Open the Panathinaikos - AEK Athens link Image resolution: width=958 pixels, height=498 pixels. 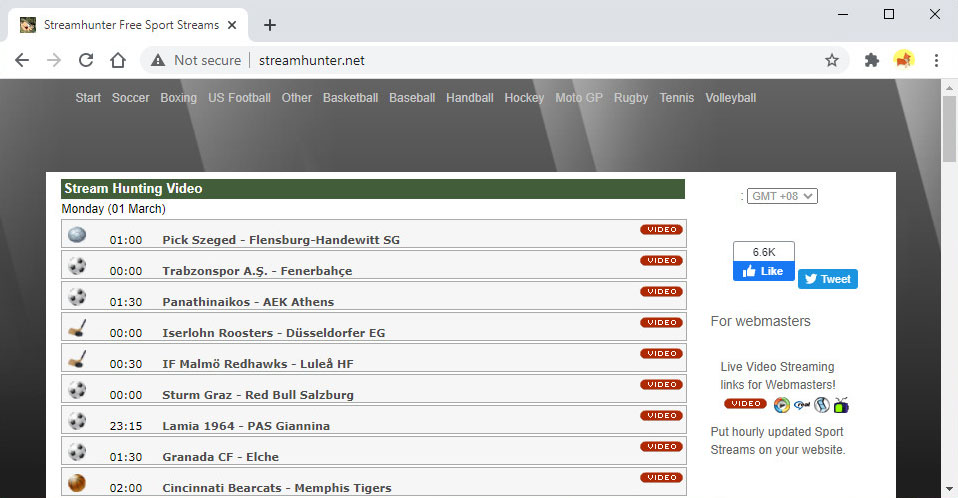(x=248, y=302)
